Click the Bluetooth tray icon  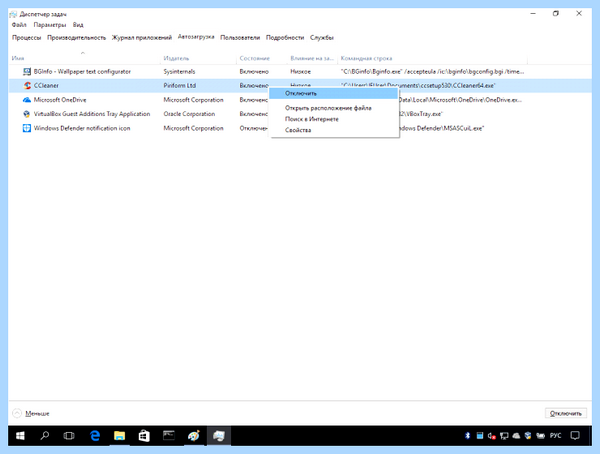[x=467, y=436]
